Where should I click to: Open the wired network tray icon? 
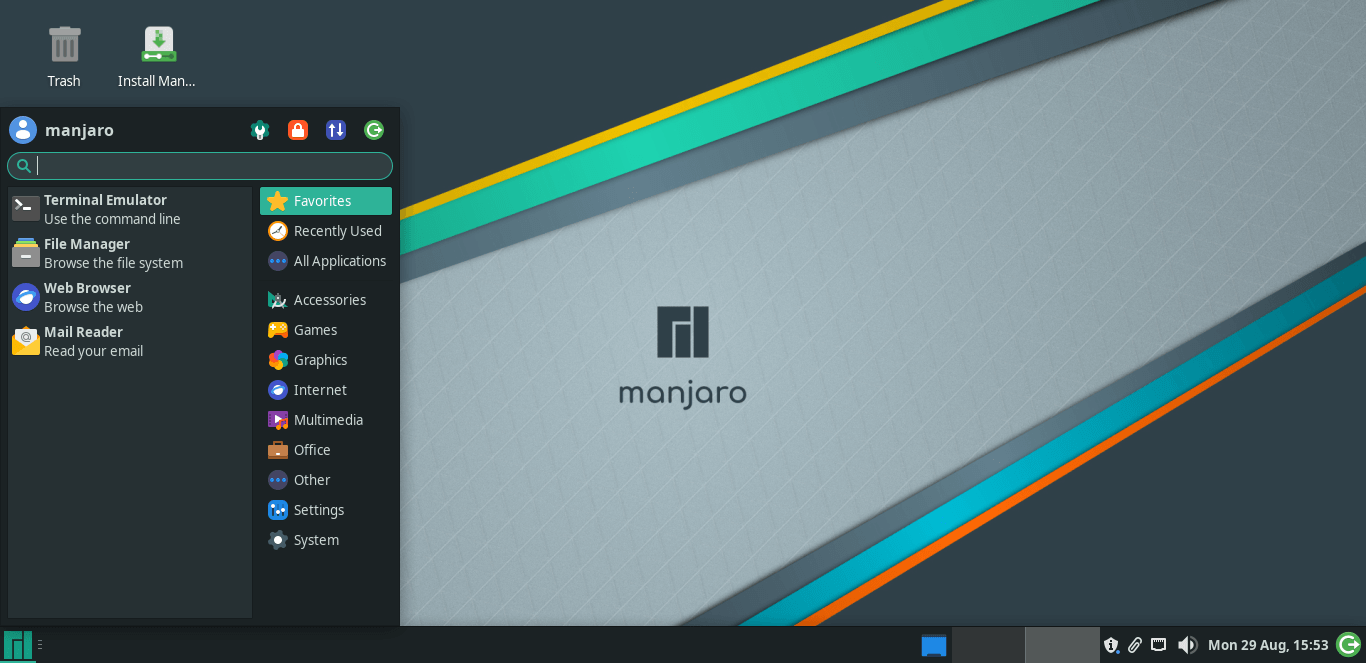(1159, 645)
